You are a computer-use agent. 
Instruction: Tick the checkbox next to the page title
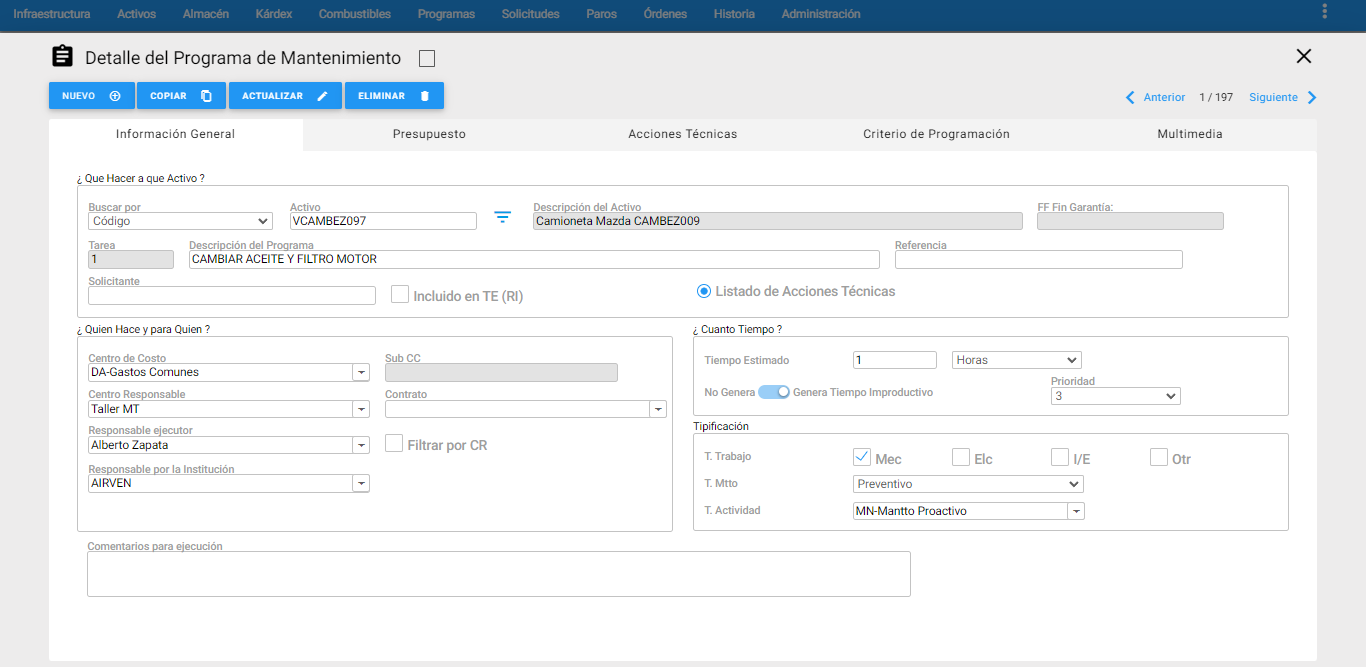[427, 59]
